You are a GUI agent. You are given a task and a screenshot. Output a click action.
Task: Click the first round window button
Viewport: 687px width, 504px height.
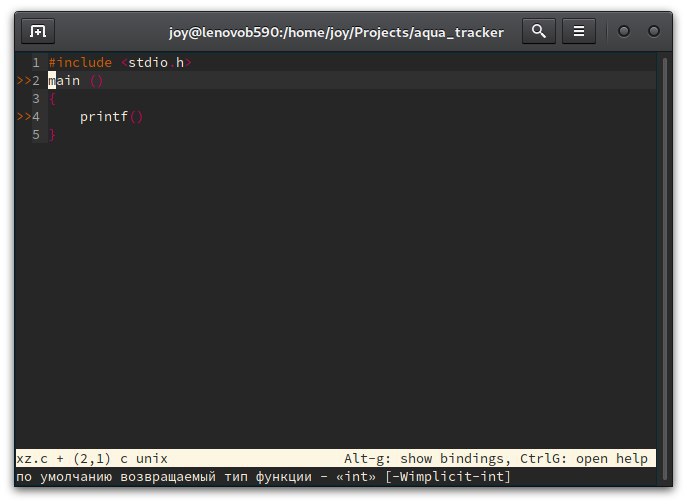624,32
